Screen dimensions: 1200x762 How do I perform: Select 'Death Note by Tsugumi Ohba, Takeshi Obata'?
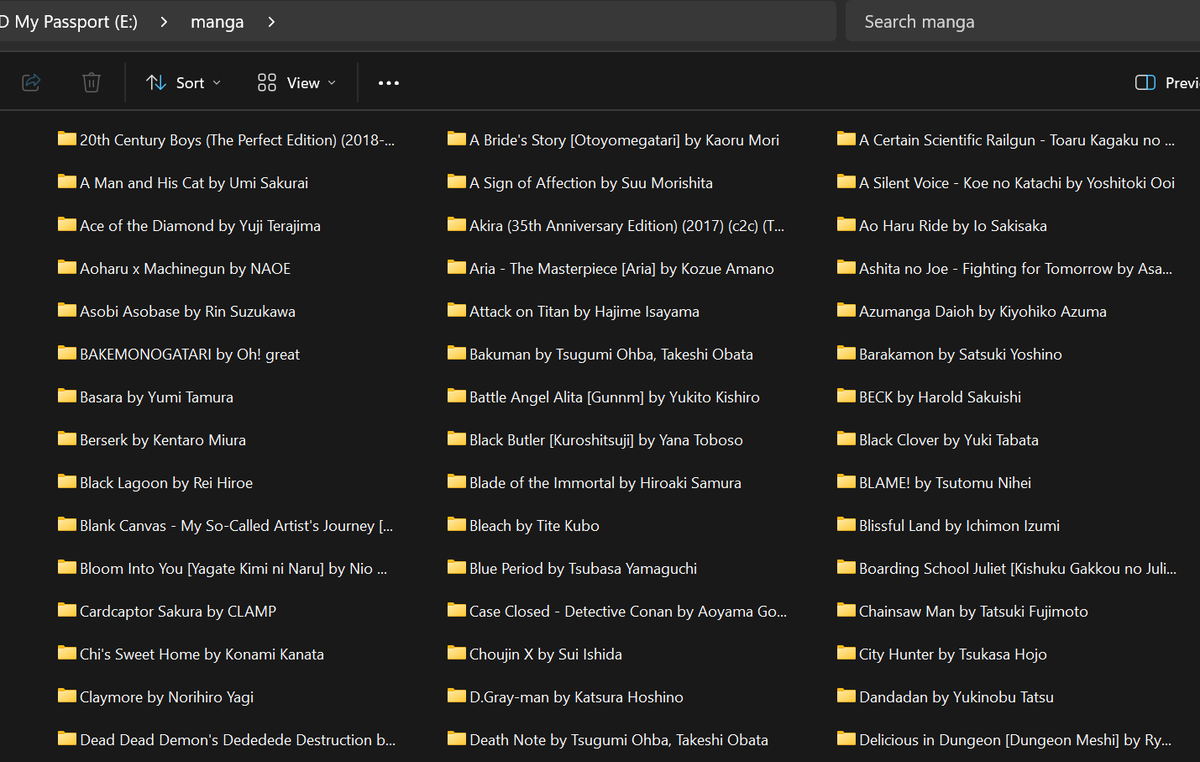619,741
